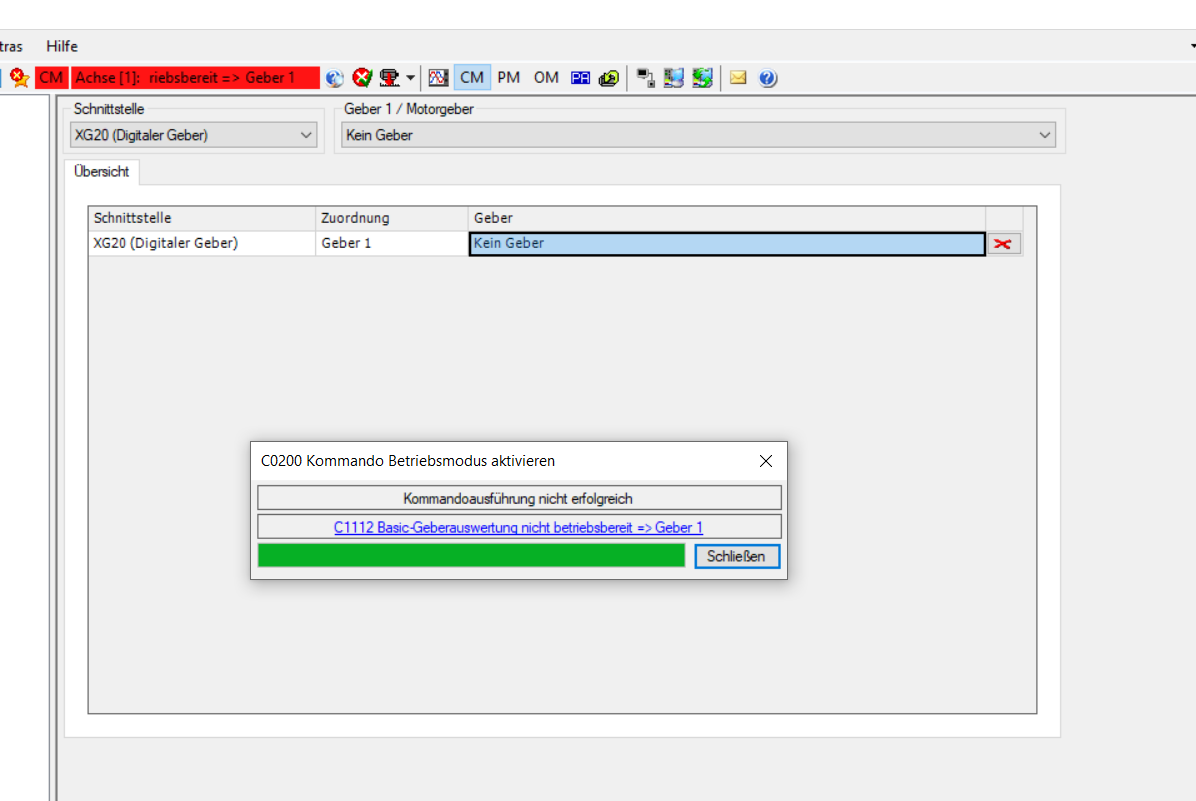Viewport: 1196px width, 801px height.
Task: Select the Übersicht tab
Action: 101,172
